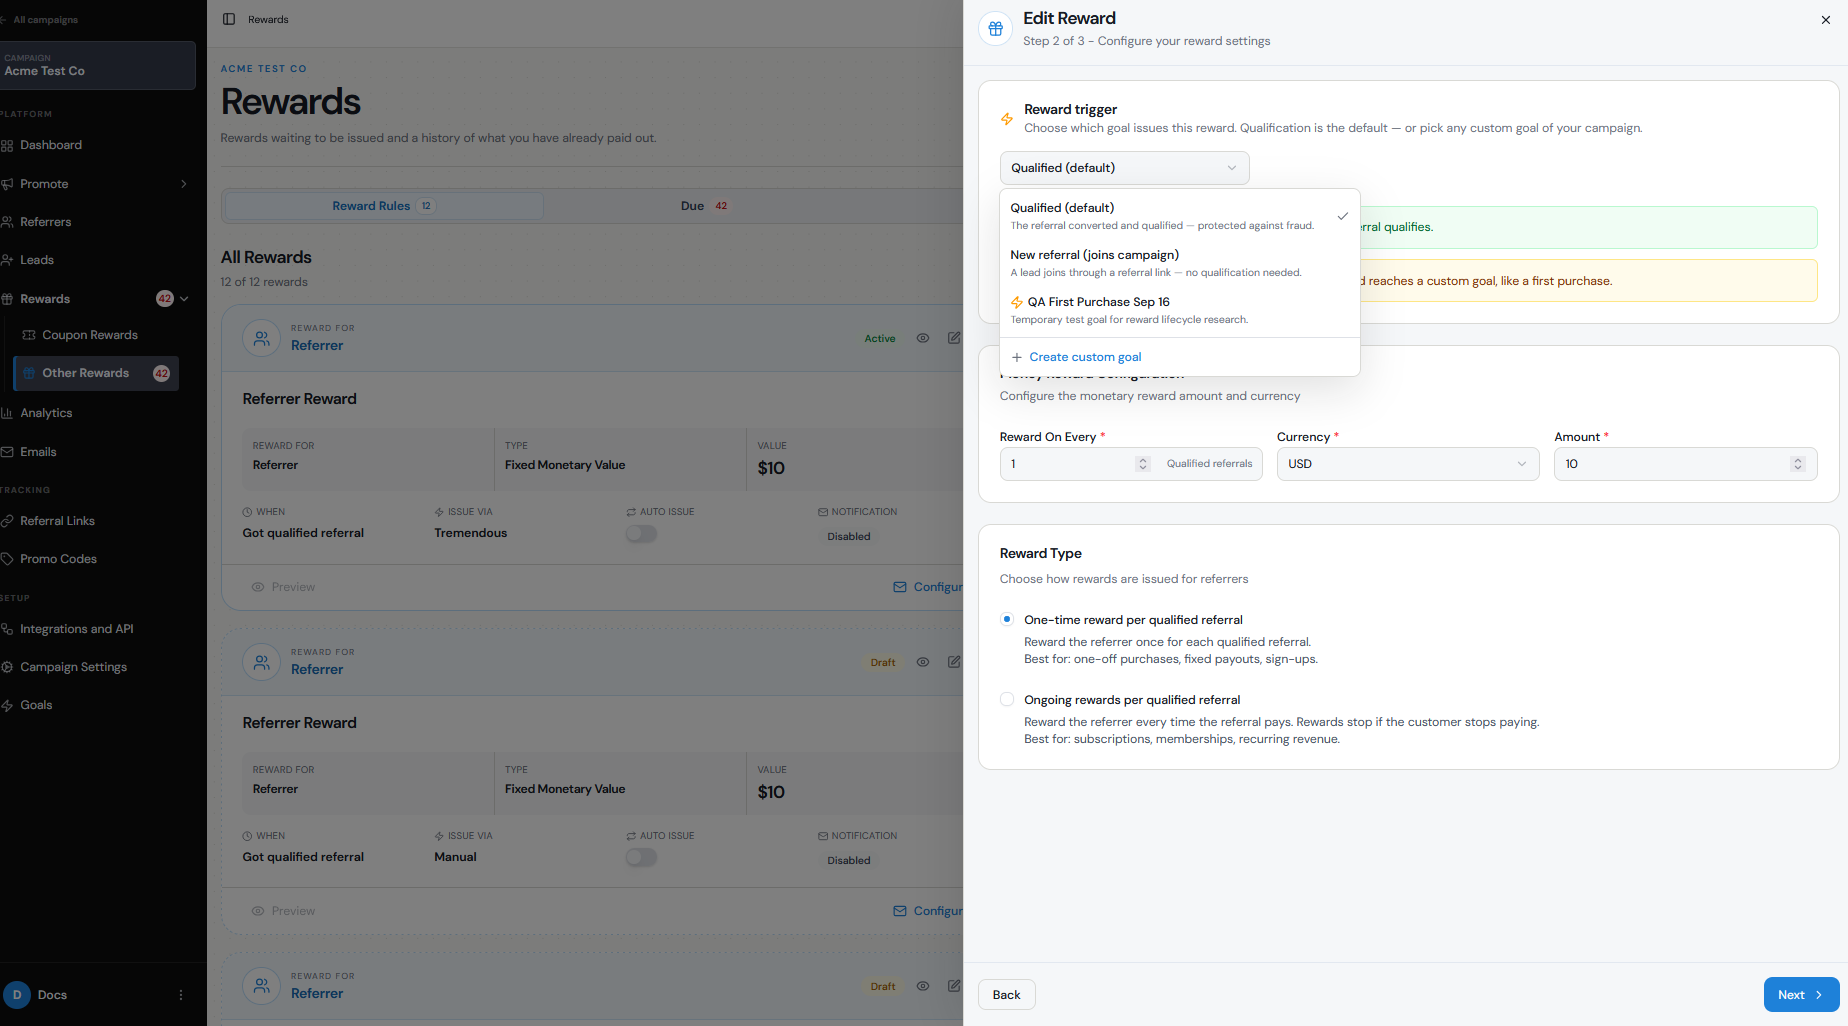Open the Leads page
1848x1026 pixels.
click(37, 260)
